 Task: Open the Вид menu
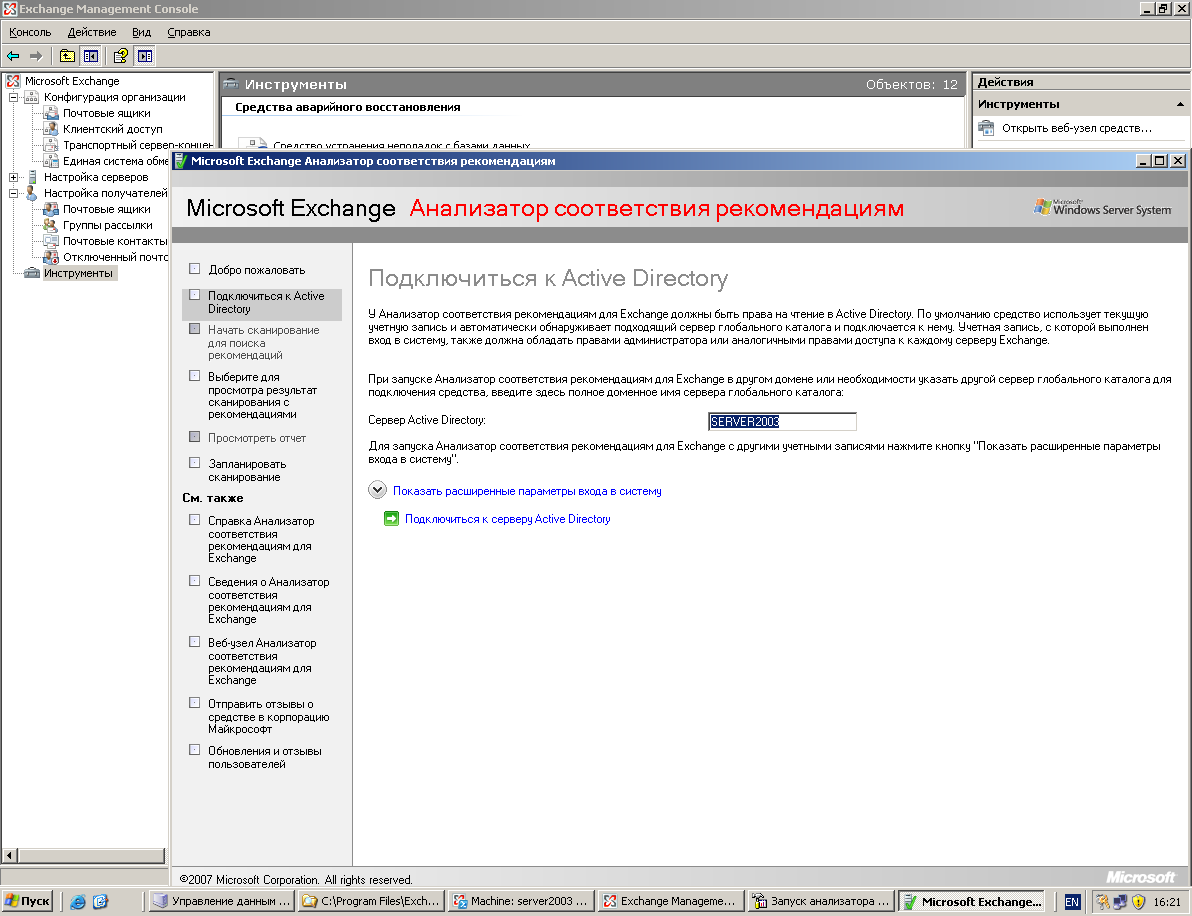pos(141,32)
